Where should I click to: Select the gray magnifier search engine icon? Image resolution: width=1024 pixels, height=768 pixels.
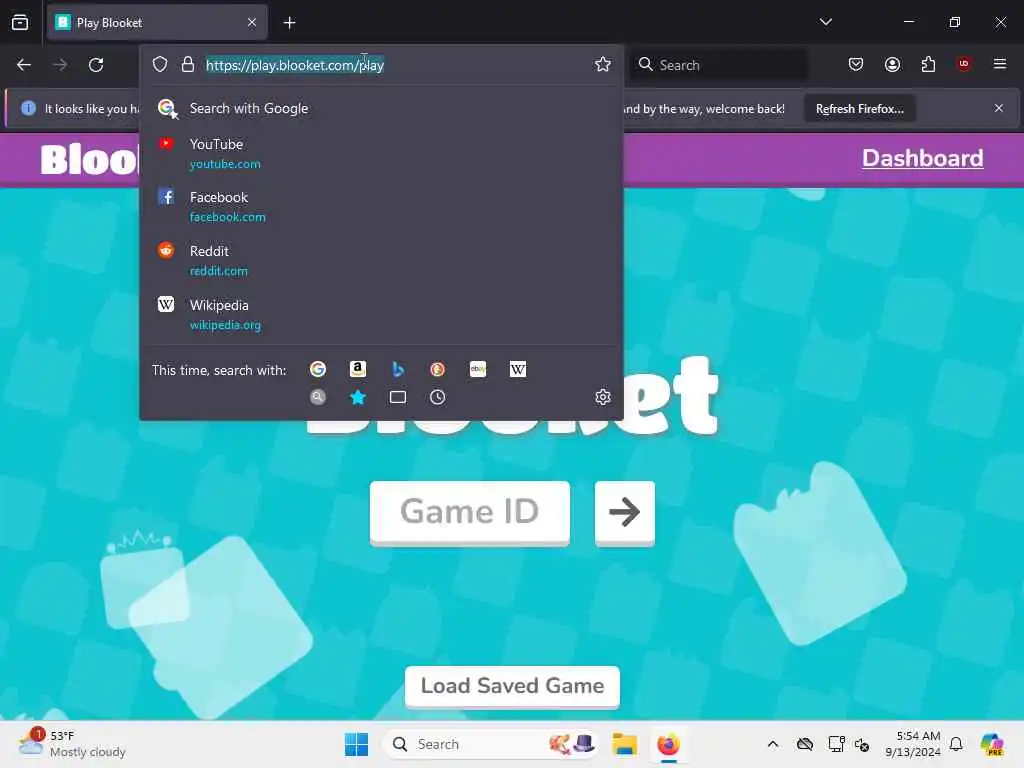(x=318, y=397)
